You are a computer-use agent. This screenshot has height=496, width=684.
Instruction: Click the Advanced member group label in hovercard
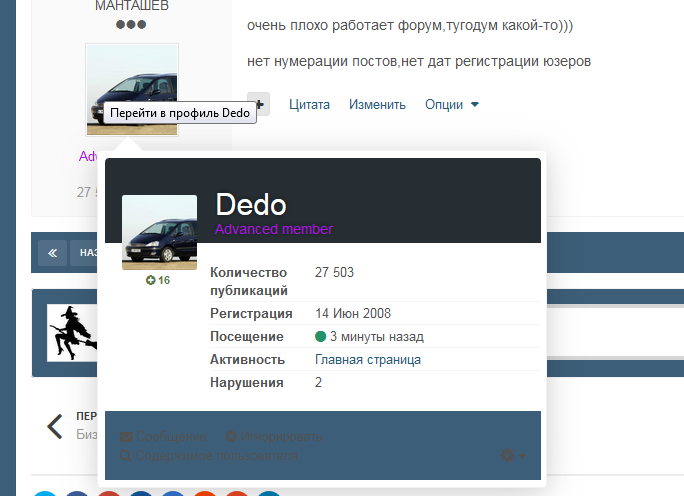coord(274,229)
